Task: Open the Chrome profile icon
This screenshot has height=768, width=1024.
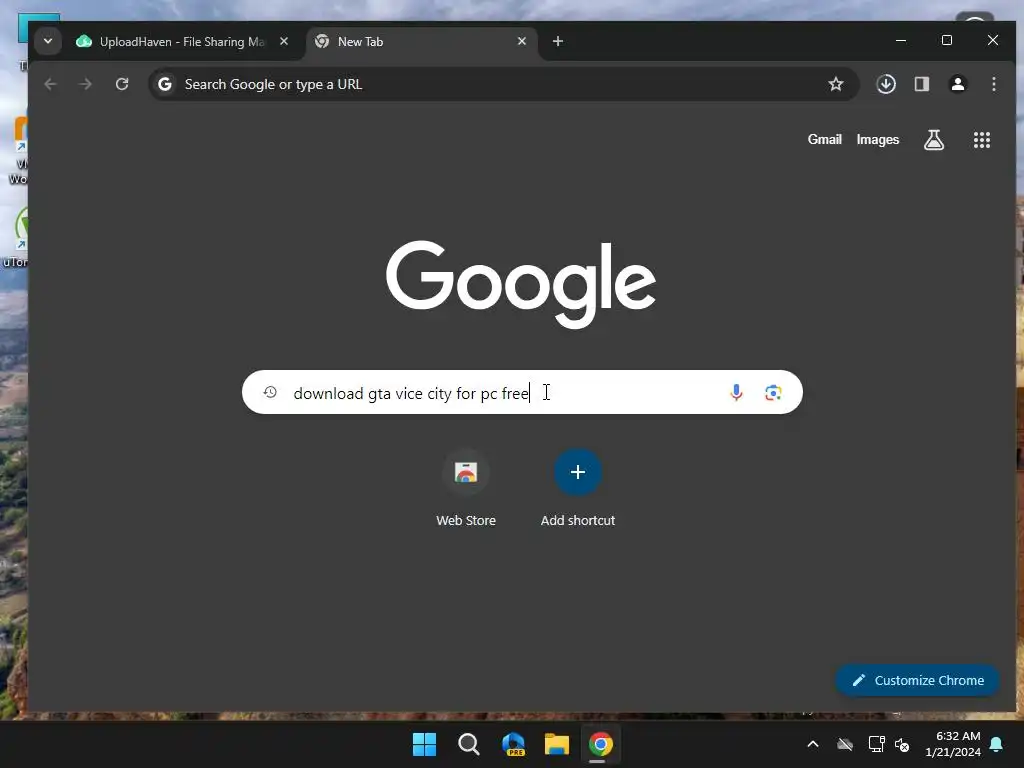Action: coord(958,84)
